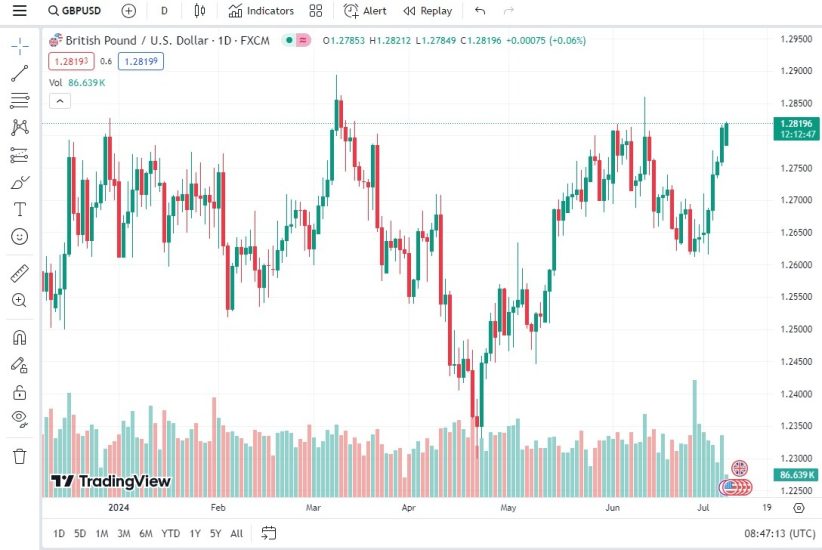
Task: Open the Fibonacci retracement tools
Action: point(19,100)
